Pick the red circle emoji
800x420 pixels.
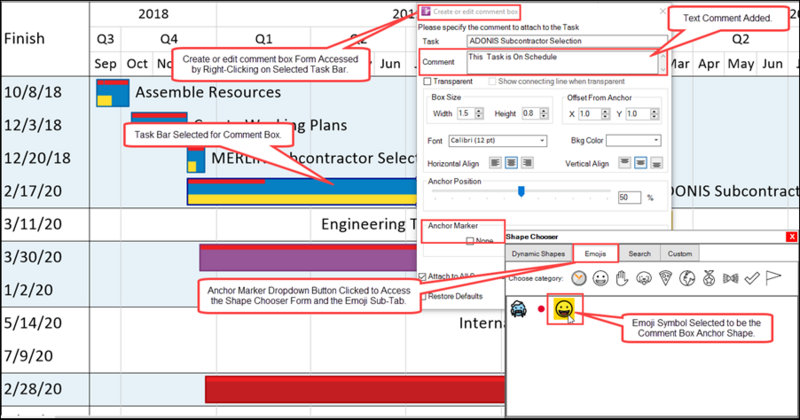pos(541,309)
